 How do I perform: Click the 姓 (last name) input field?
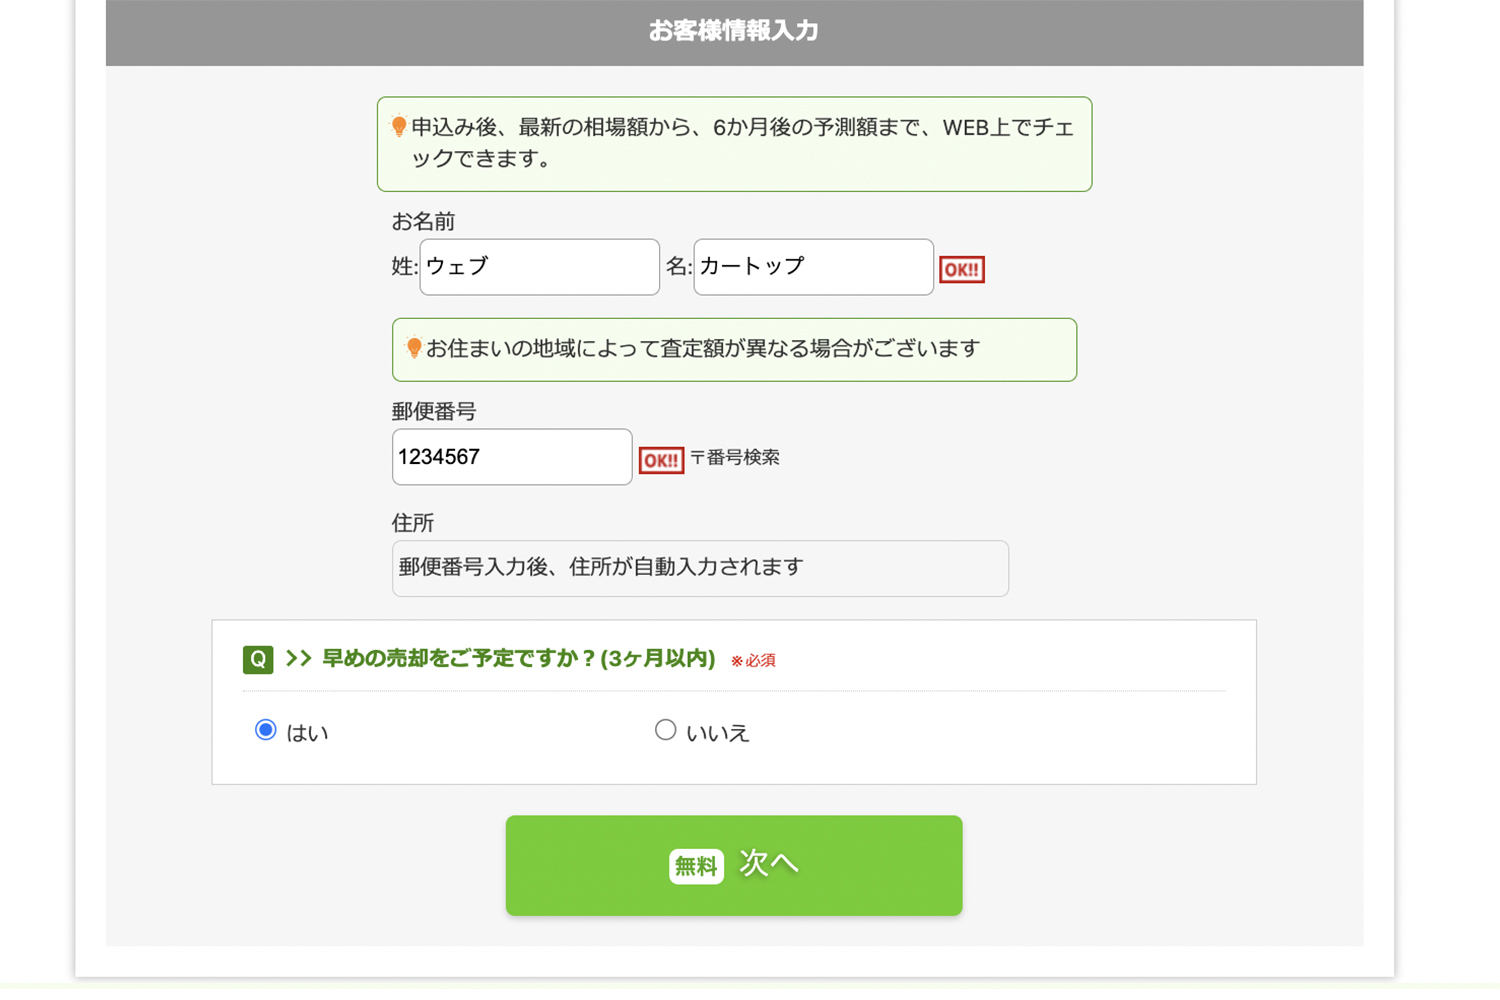pos(539,267)
